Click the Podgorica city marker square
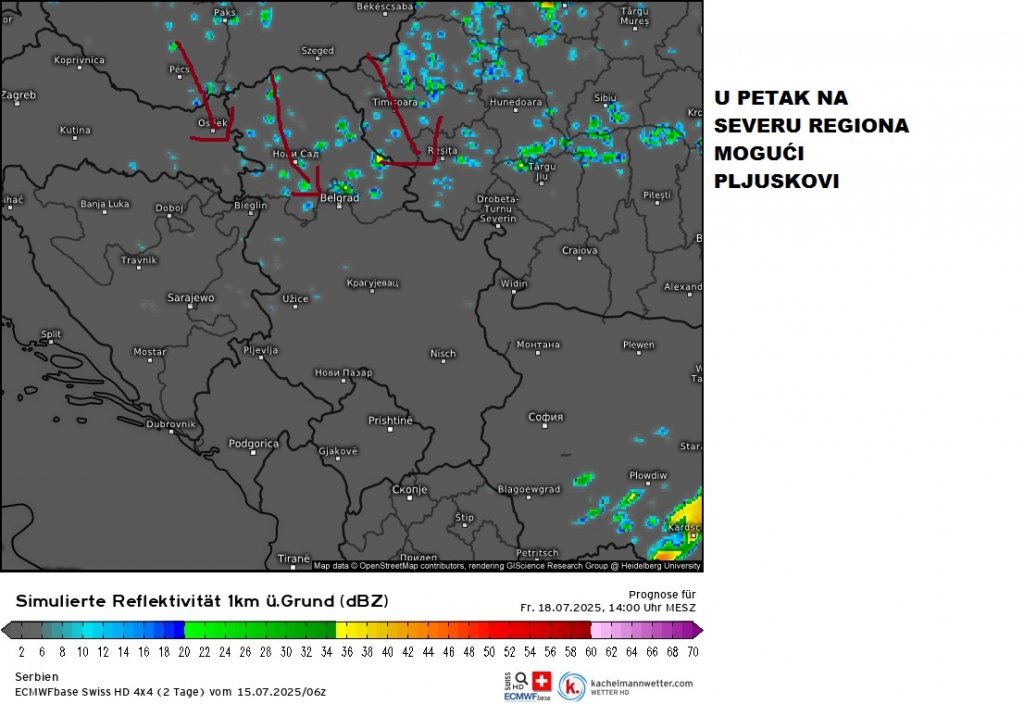 pyautogui.click(x=253, y=452)
